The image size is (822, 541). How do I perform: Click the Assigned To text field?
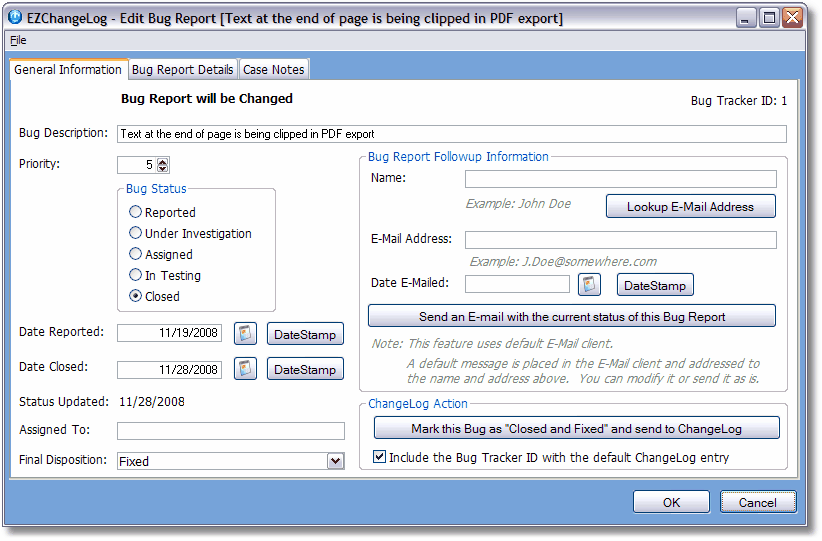230,431
